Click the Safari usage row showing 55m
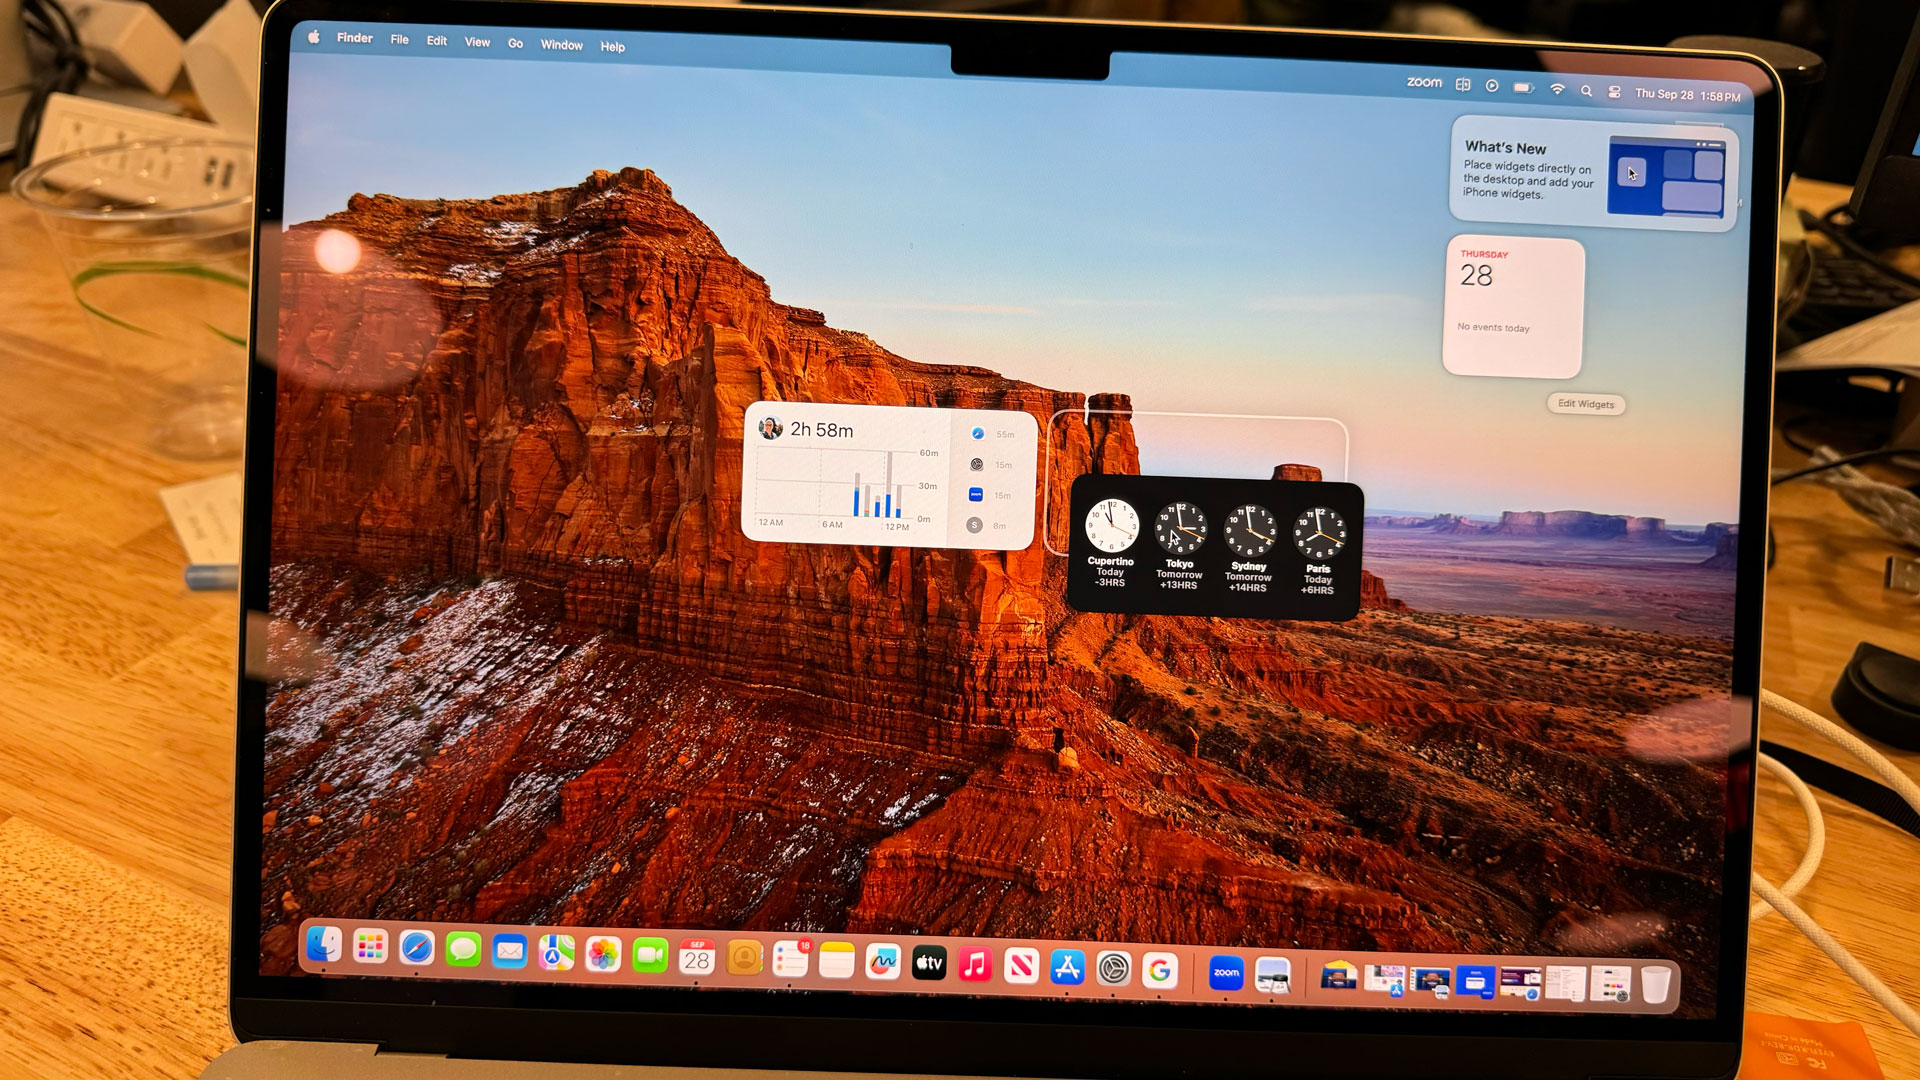This screenshot has width=1920, height=1080. [x=991, y=434]
